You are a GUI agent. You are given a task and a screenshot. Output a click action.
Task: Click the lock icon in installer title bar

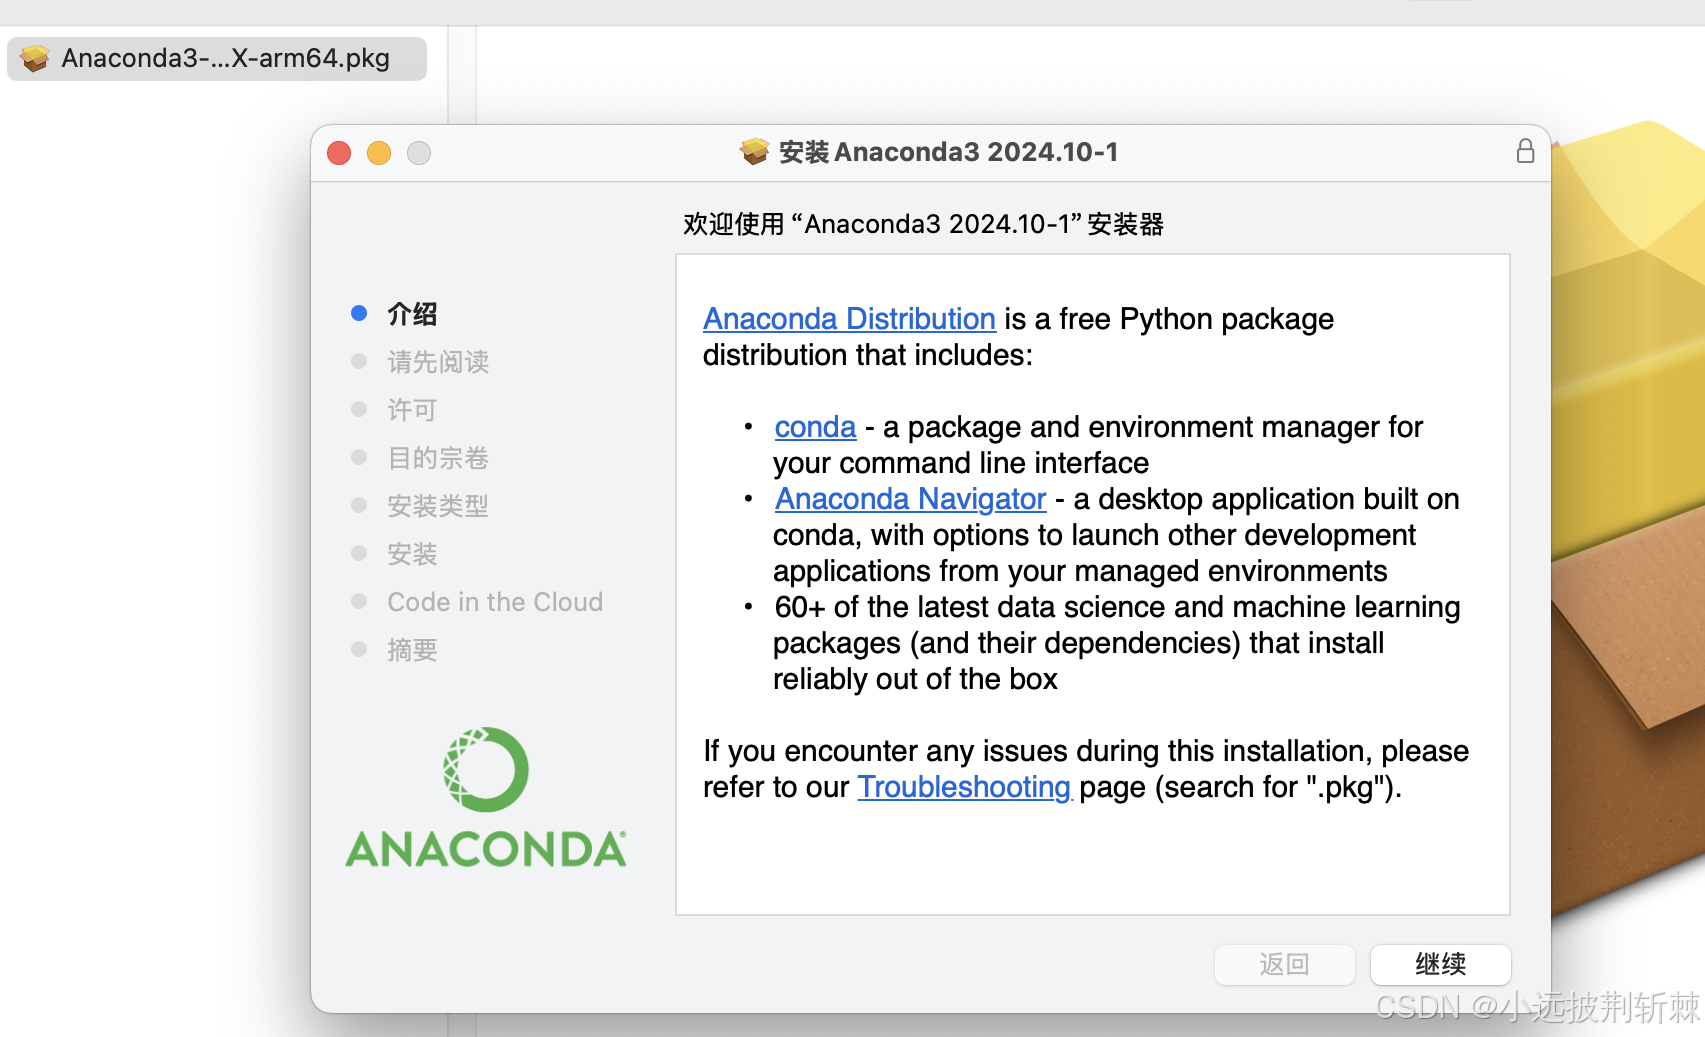coord(1525,151)
